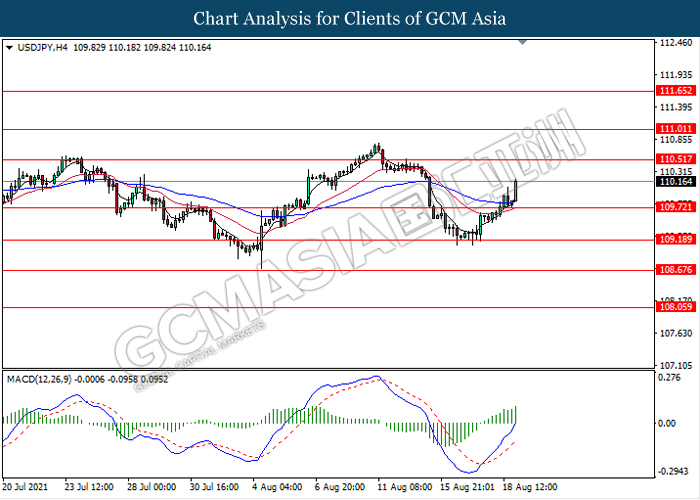Click the chart title banner text
The height and width of the screenshot is (500, 700).
click(x=350, y=19)
